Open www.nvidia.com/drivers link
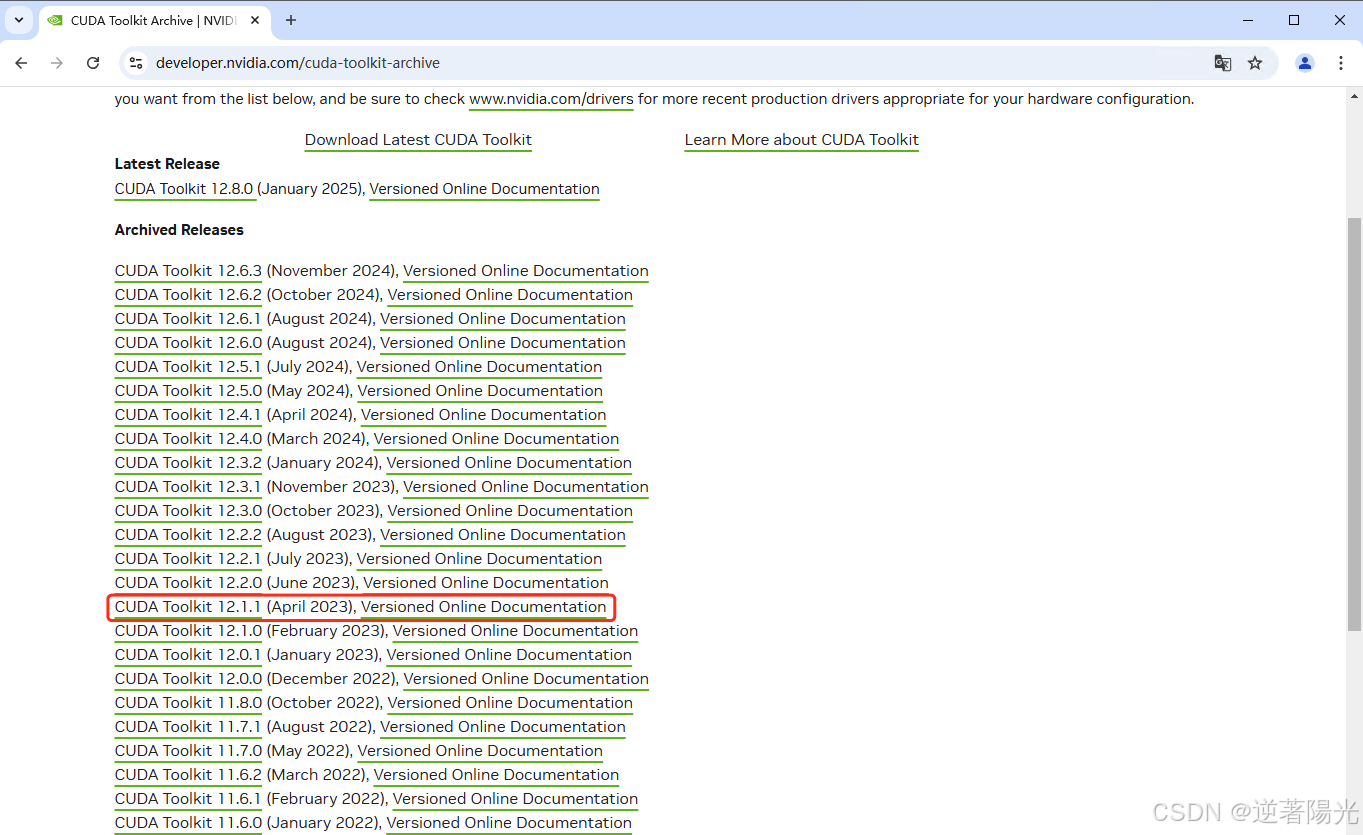Image resolution: width=1363 pixels, height=835 pixels. pos(551,99)
